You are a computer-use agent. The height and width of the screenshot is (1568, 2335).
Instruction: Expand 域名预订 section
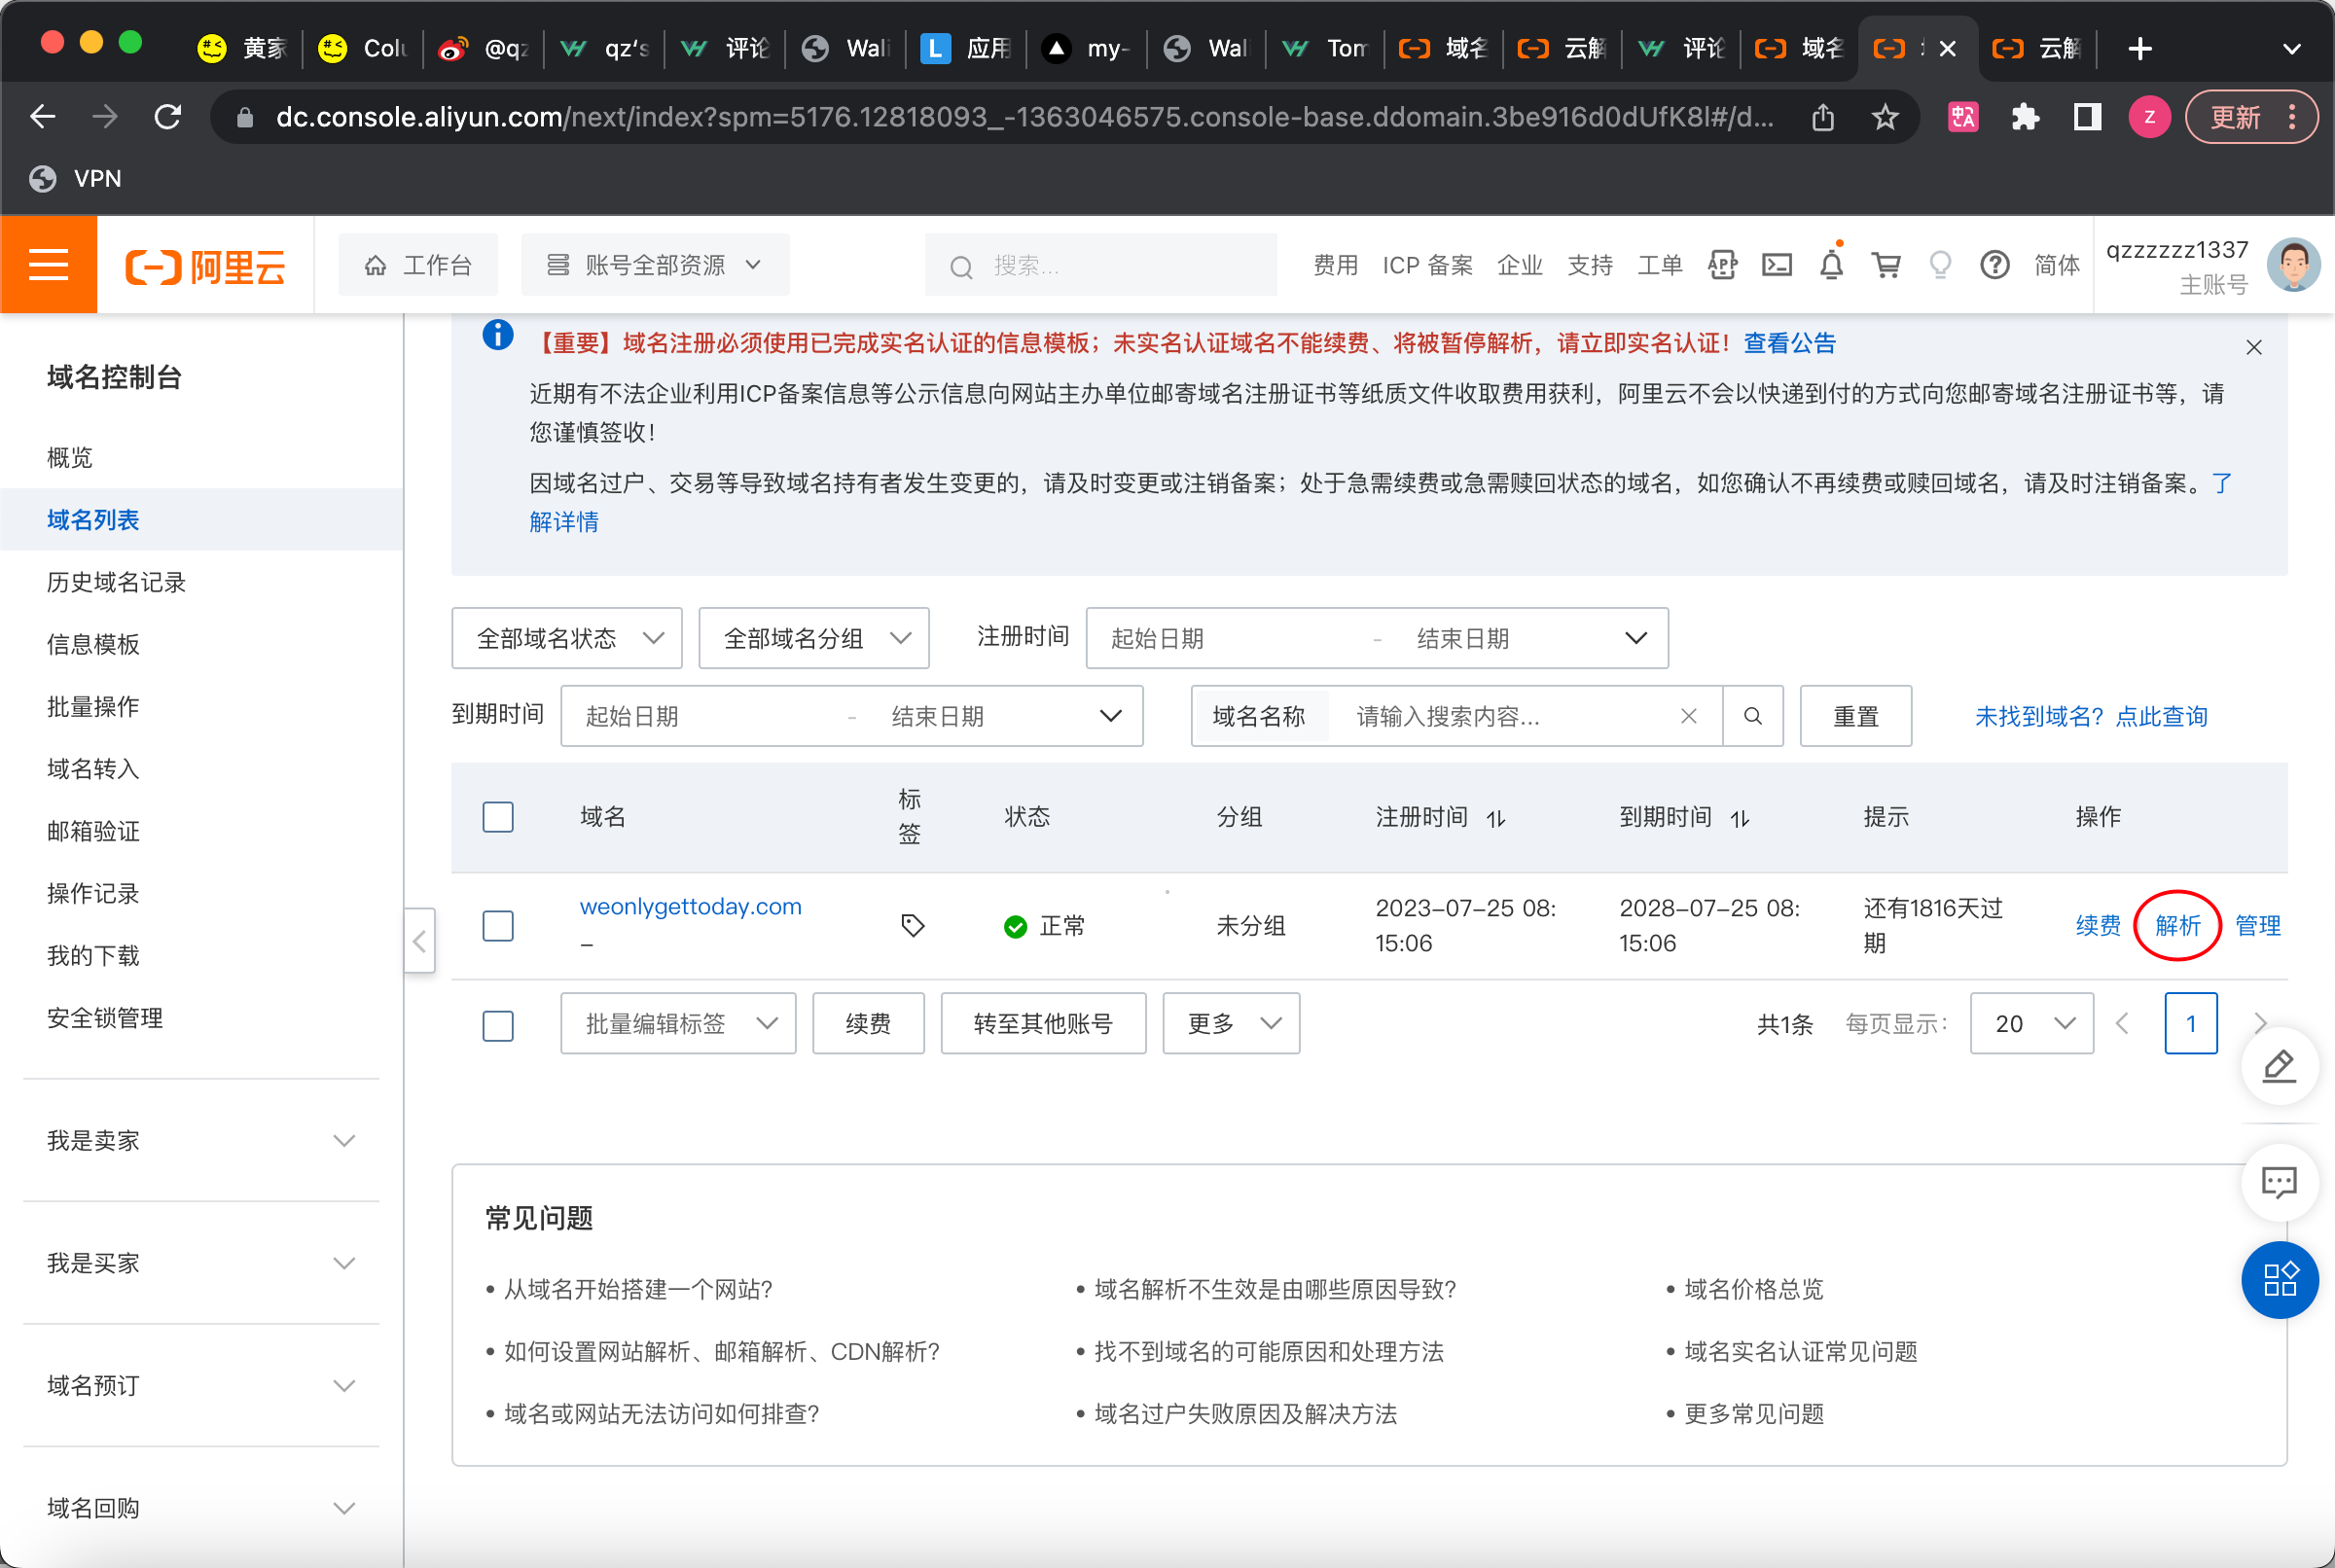(201, 1386)
